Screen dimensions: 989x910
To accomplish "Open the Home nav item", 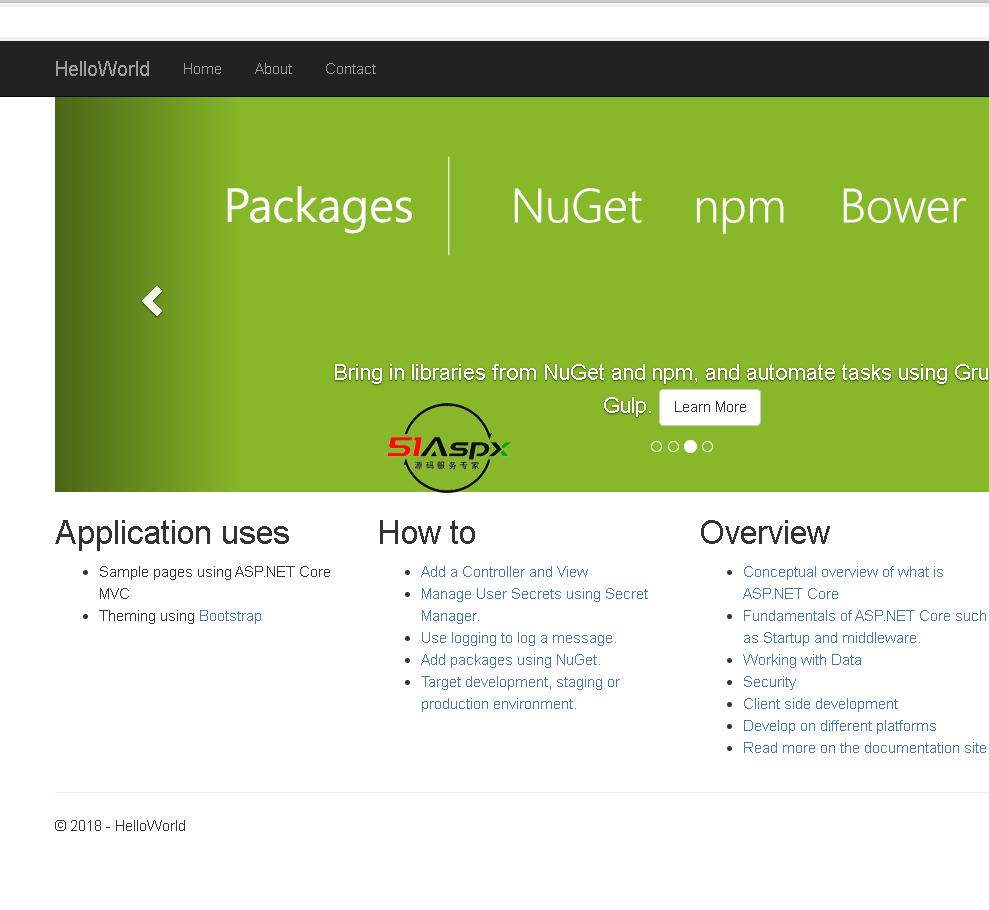I will pyautogui.click(x=202, y=69).
